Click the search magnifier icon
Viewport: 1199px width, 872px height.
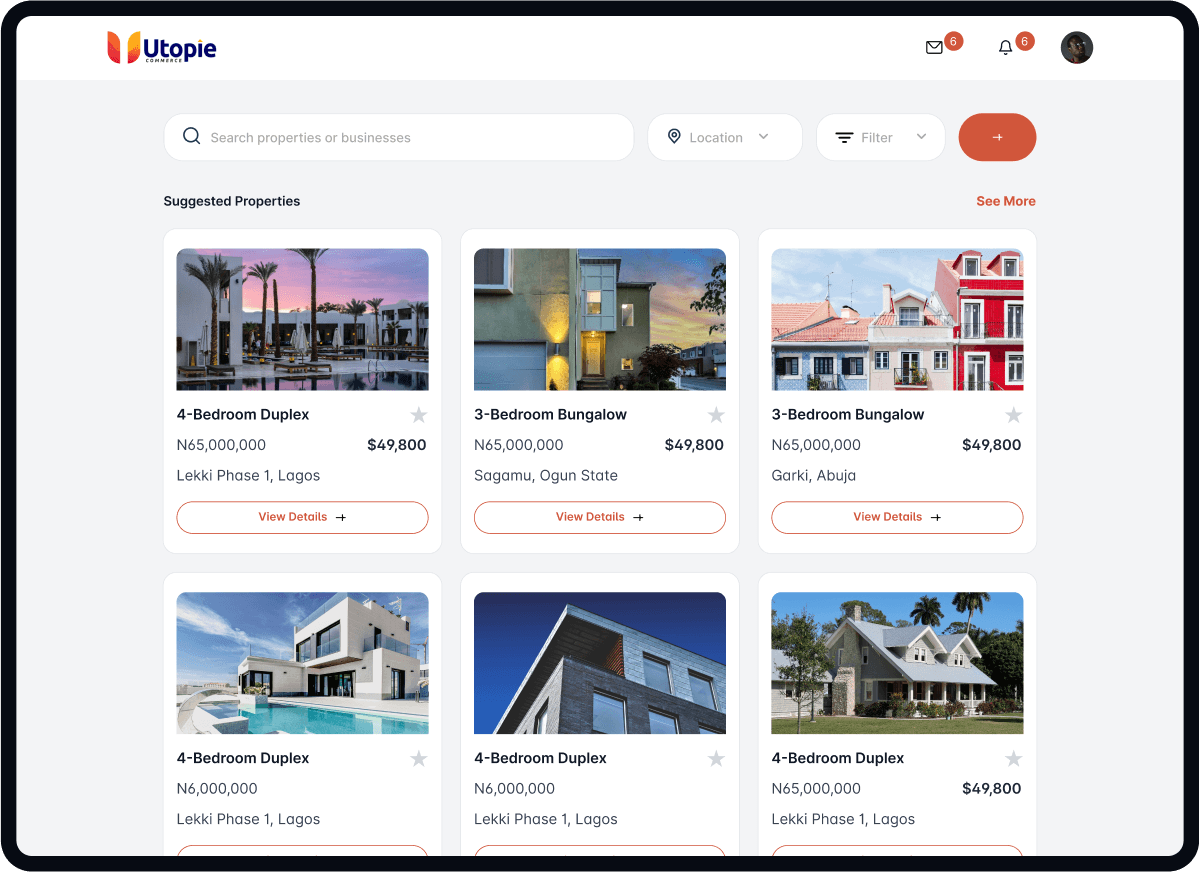(x=191, y=137)
